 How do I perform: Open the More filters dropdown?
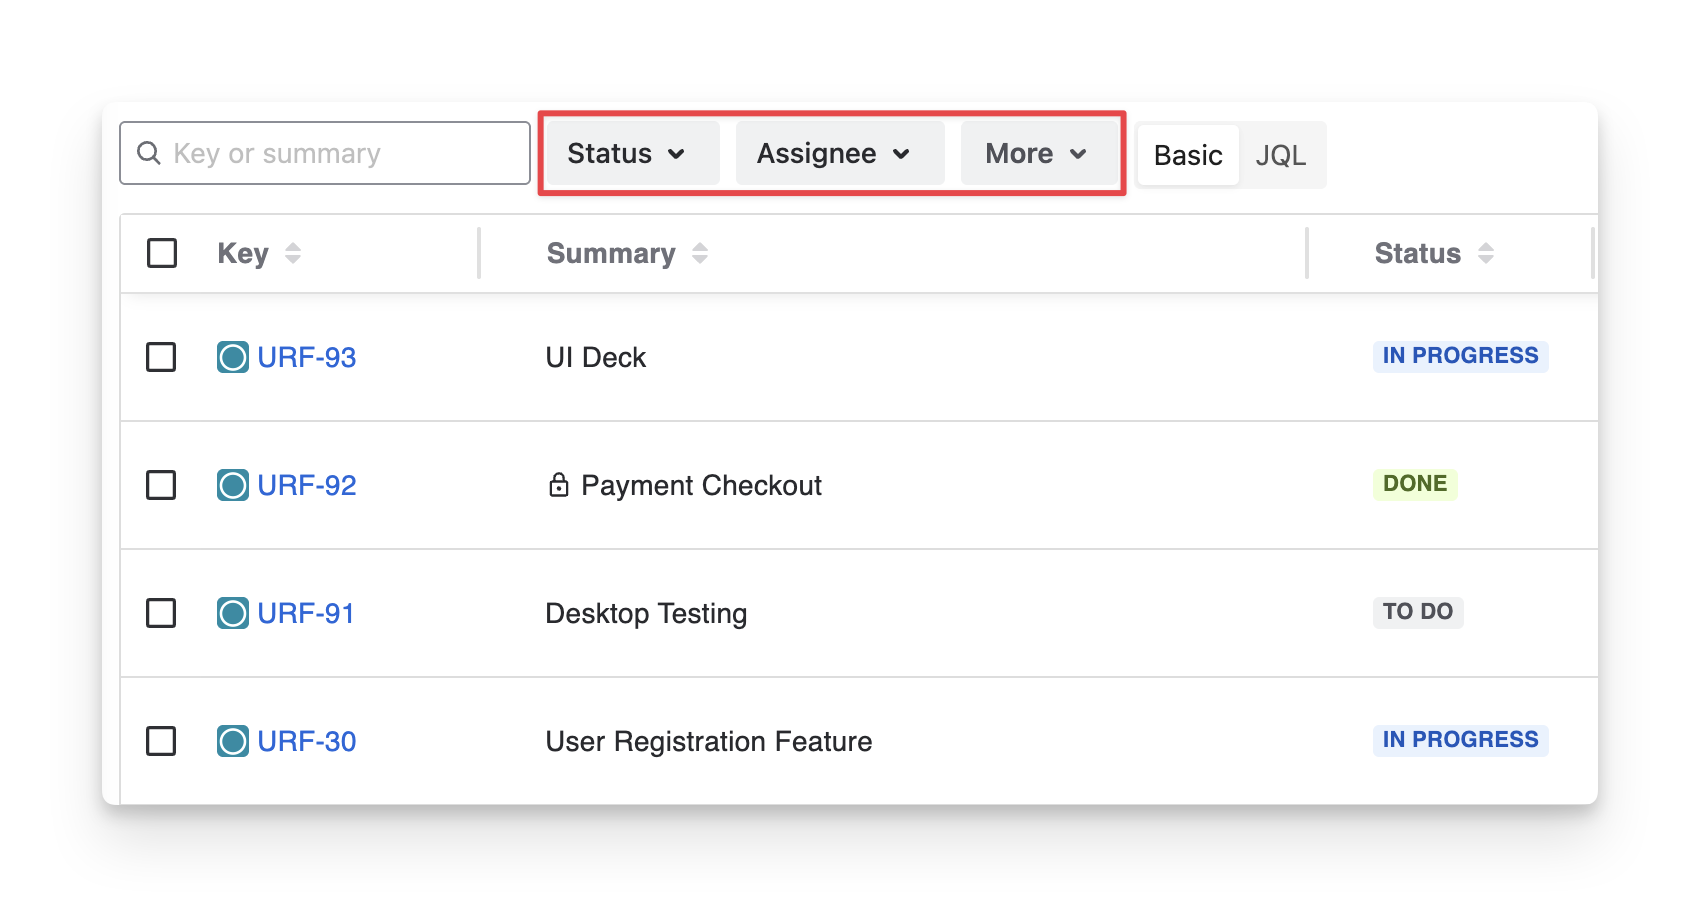pyautogui.click(x=1036, y=153)
